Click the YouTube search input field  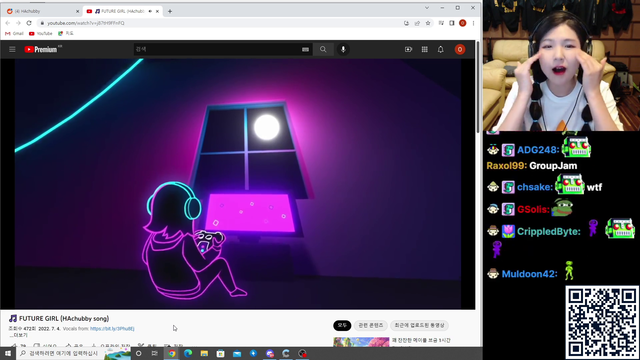coord(217,49)
